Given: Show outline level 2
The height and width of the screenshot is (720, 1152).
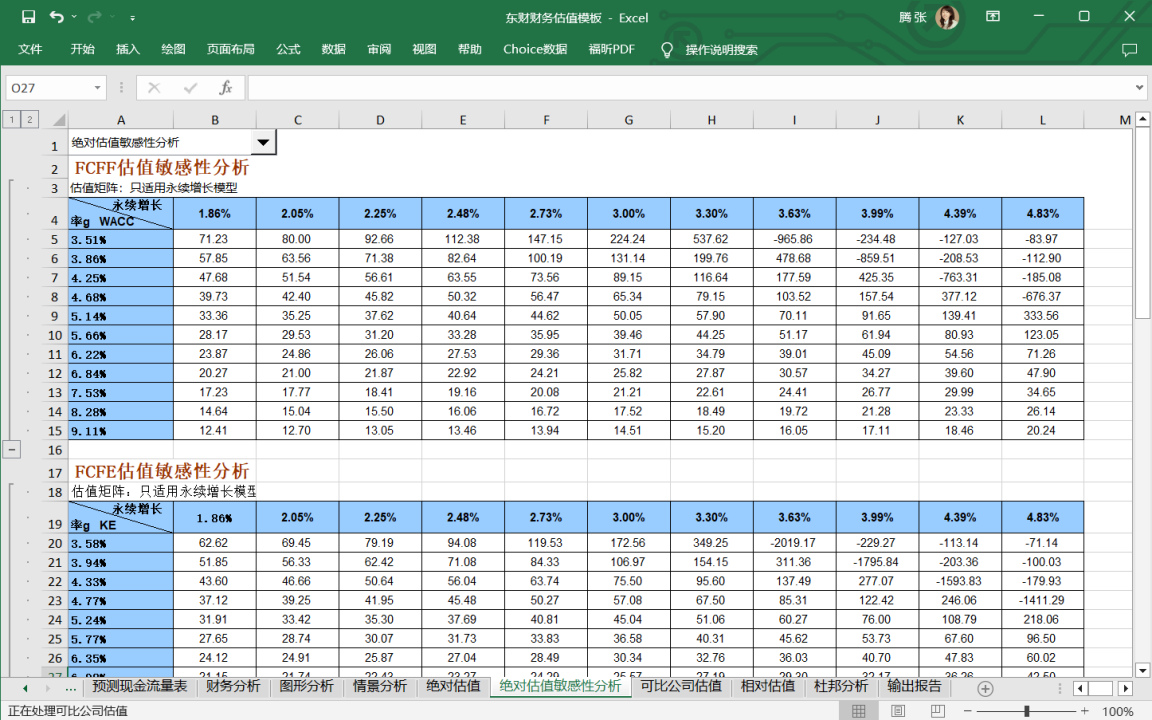Looking at the screenshot, I should pyautogui.click(x=30, y=120).
